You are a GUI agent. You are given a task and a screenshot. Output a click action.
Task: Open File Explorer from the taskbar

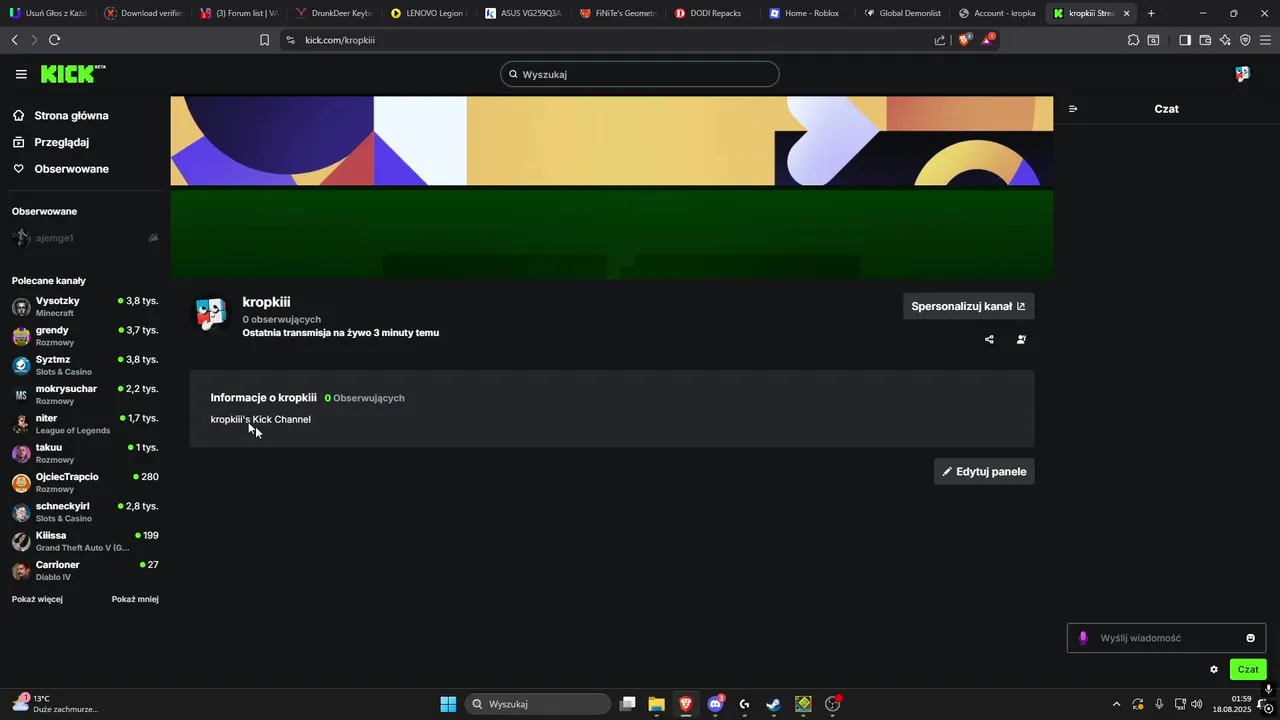tap(657, 704)
